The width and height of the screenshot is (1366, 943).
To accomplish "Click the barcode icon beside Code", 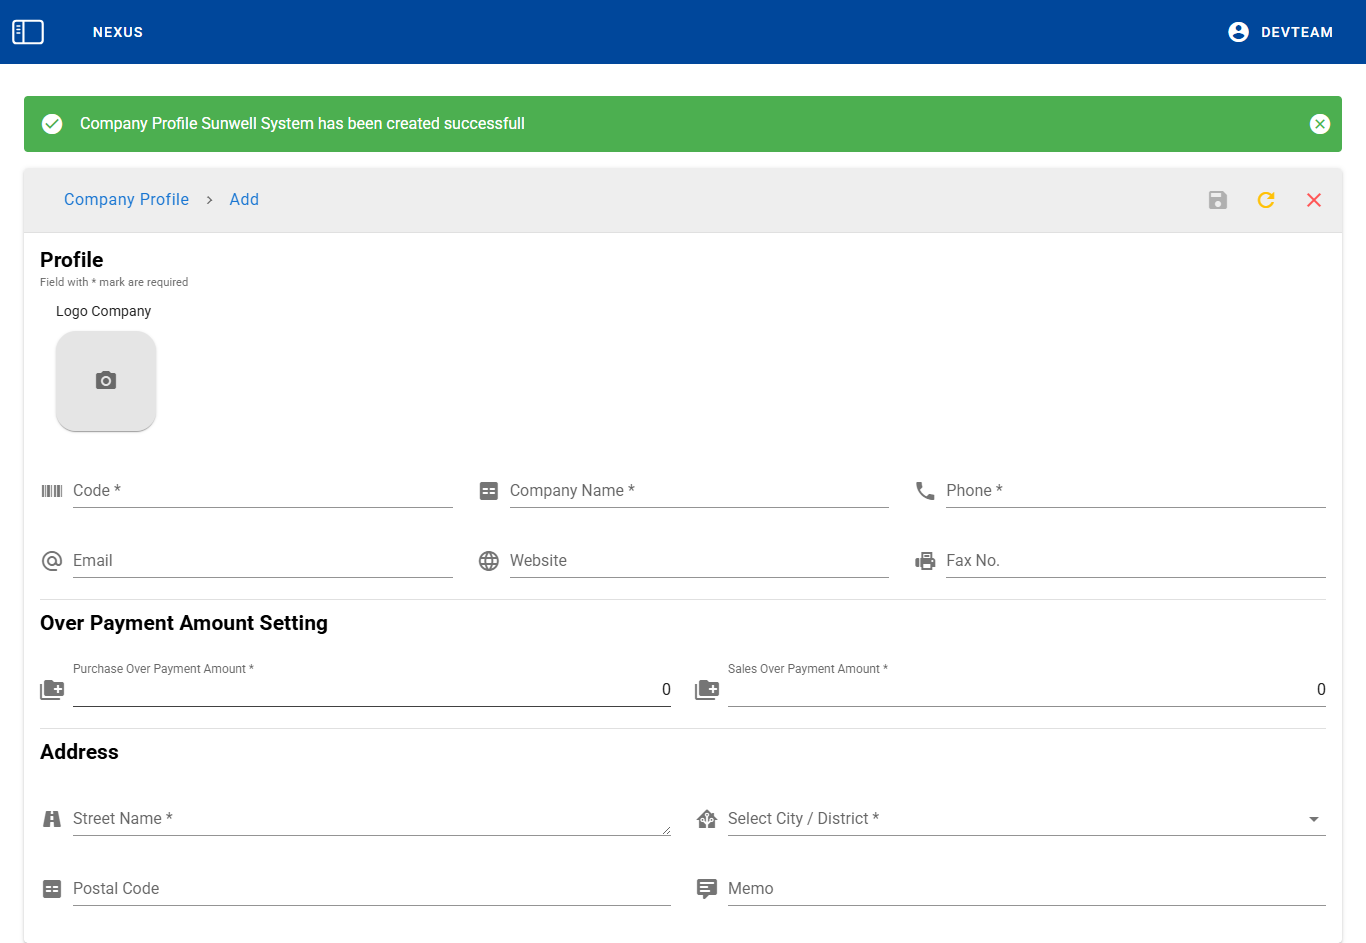I will tap(52, 491).
